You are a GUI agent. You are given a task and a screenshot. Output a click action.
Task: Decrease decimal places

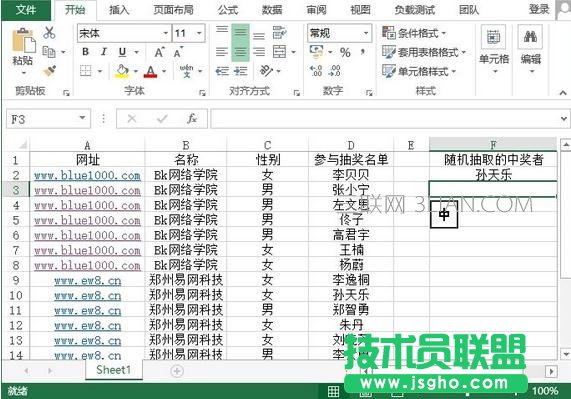334,71
